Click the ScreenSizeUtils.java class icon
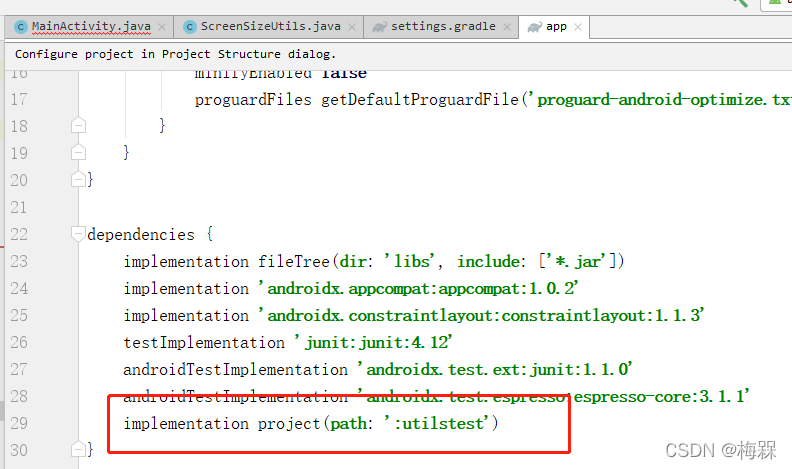This screenshot has width=792, height=469. click(190, 27)
